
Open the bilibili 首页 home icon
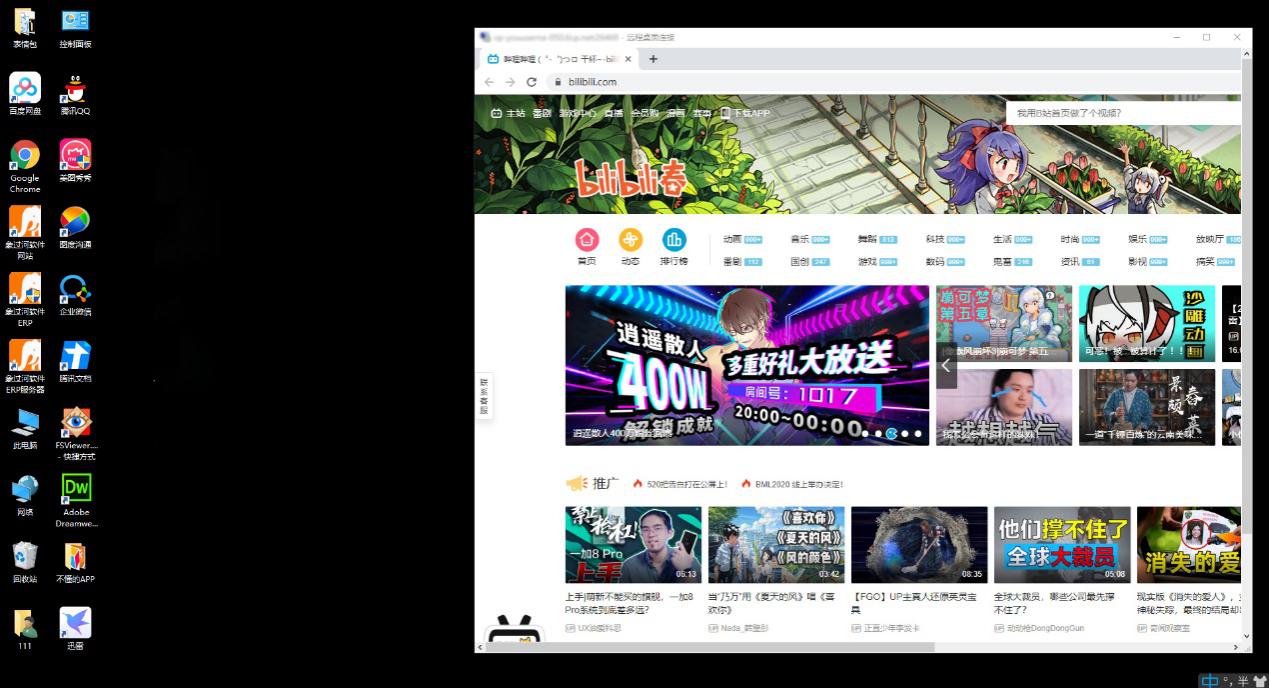(x=587, y=239)
